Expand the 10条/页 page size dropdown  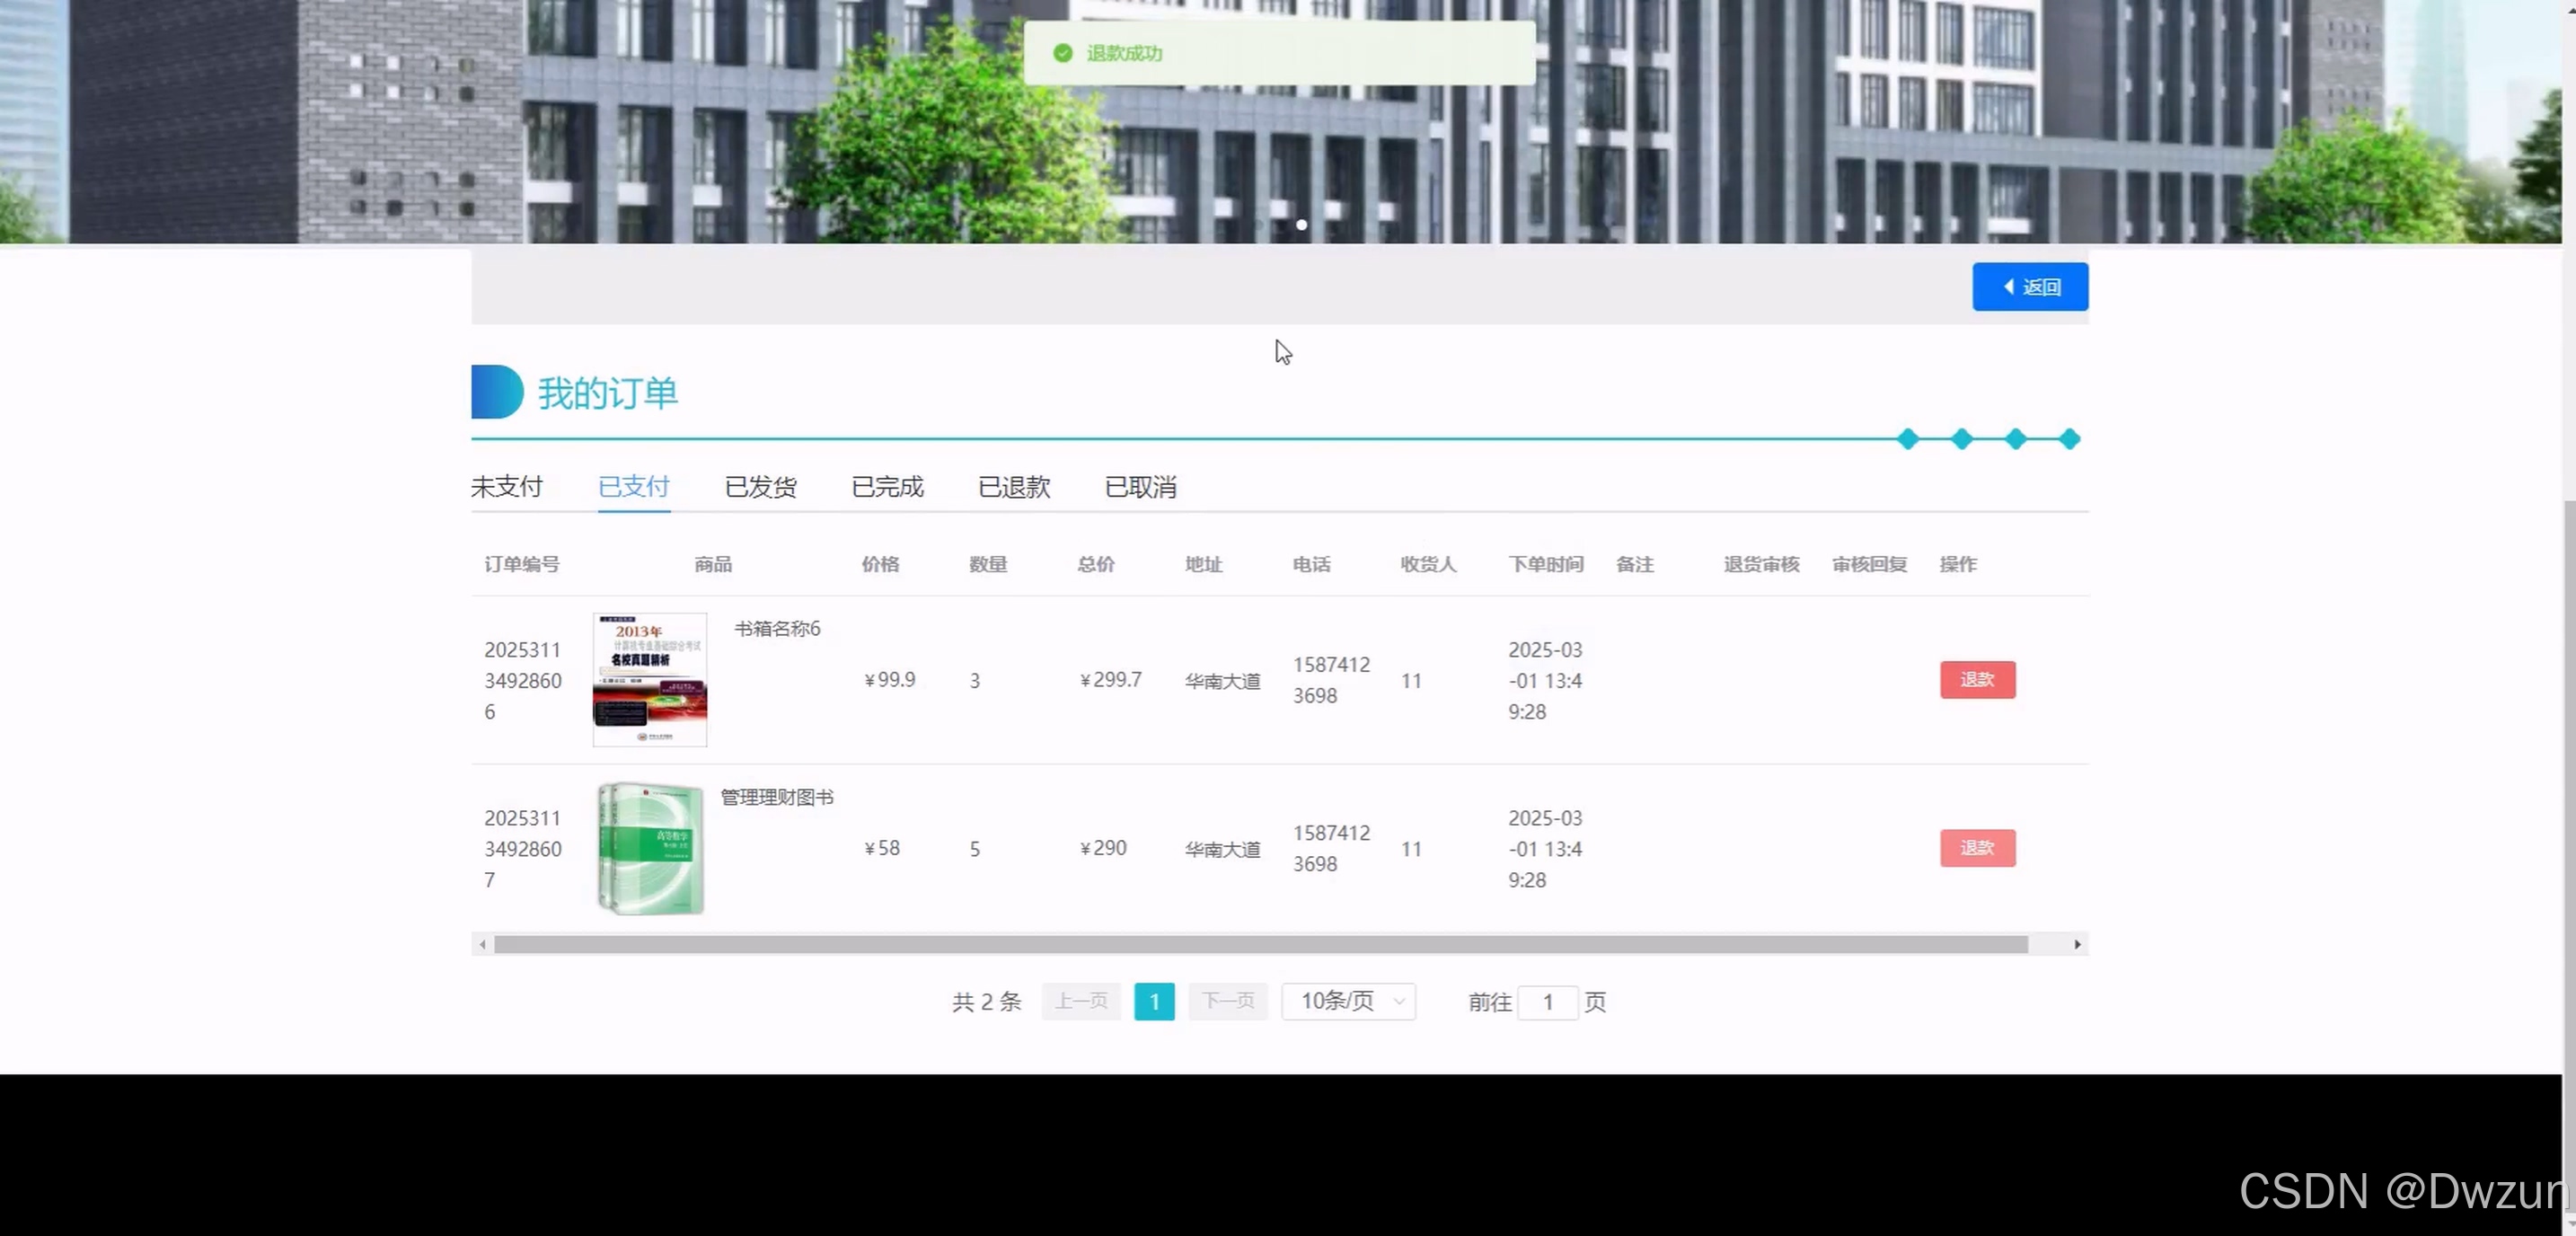tap(1348, 1001)
